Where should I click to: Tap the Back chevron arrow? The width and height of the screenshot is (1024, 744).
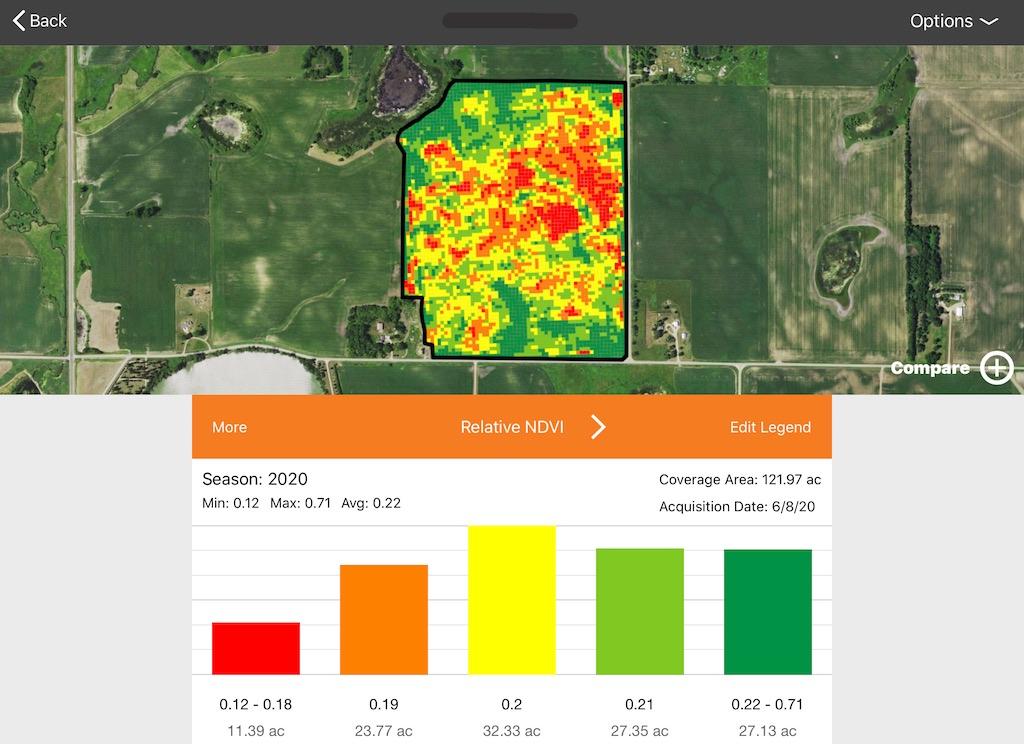pyautogui.click(x=19, y=21)
